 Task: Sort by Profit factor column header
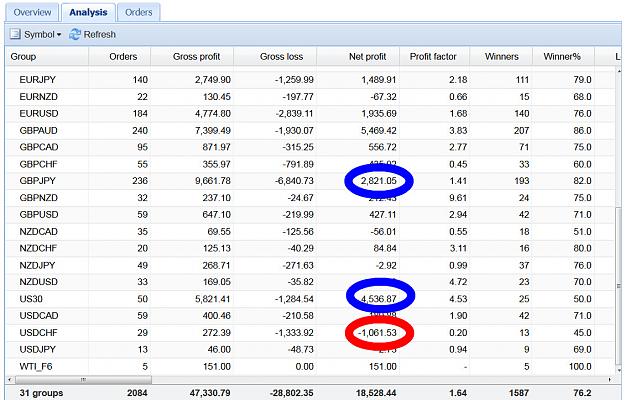[x=434, y=57]
